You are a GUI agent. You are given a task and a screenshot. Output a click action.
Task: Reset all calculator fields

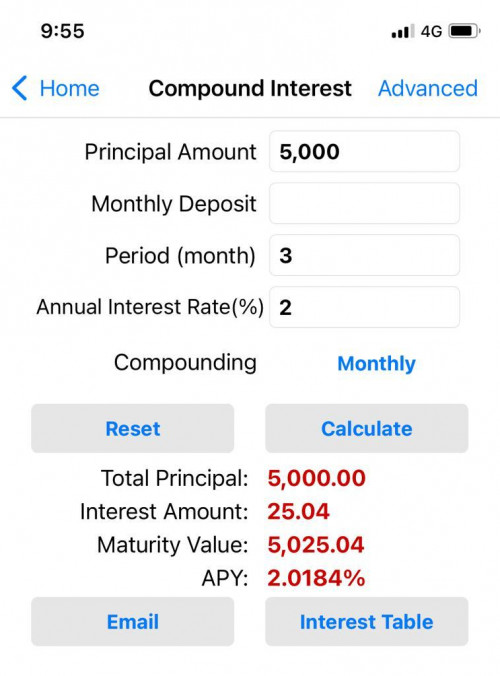[133, 429]
